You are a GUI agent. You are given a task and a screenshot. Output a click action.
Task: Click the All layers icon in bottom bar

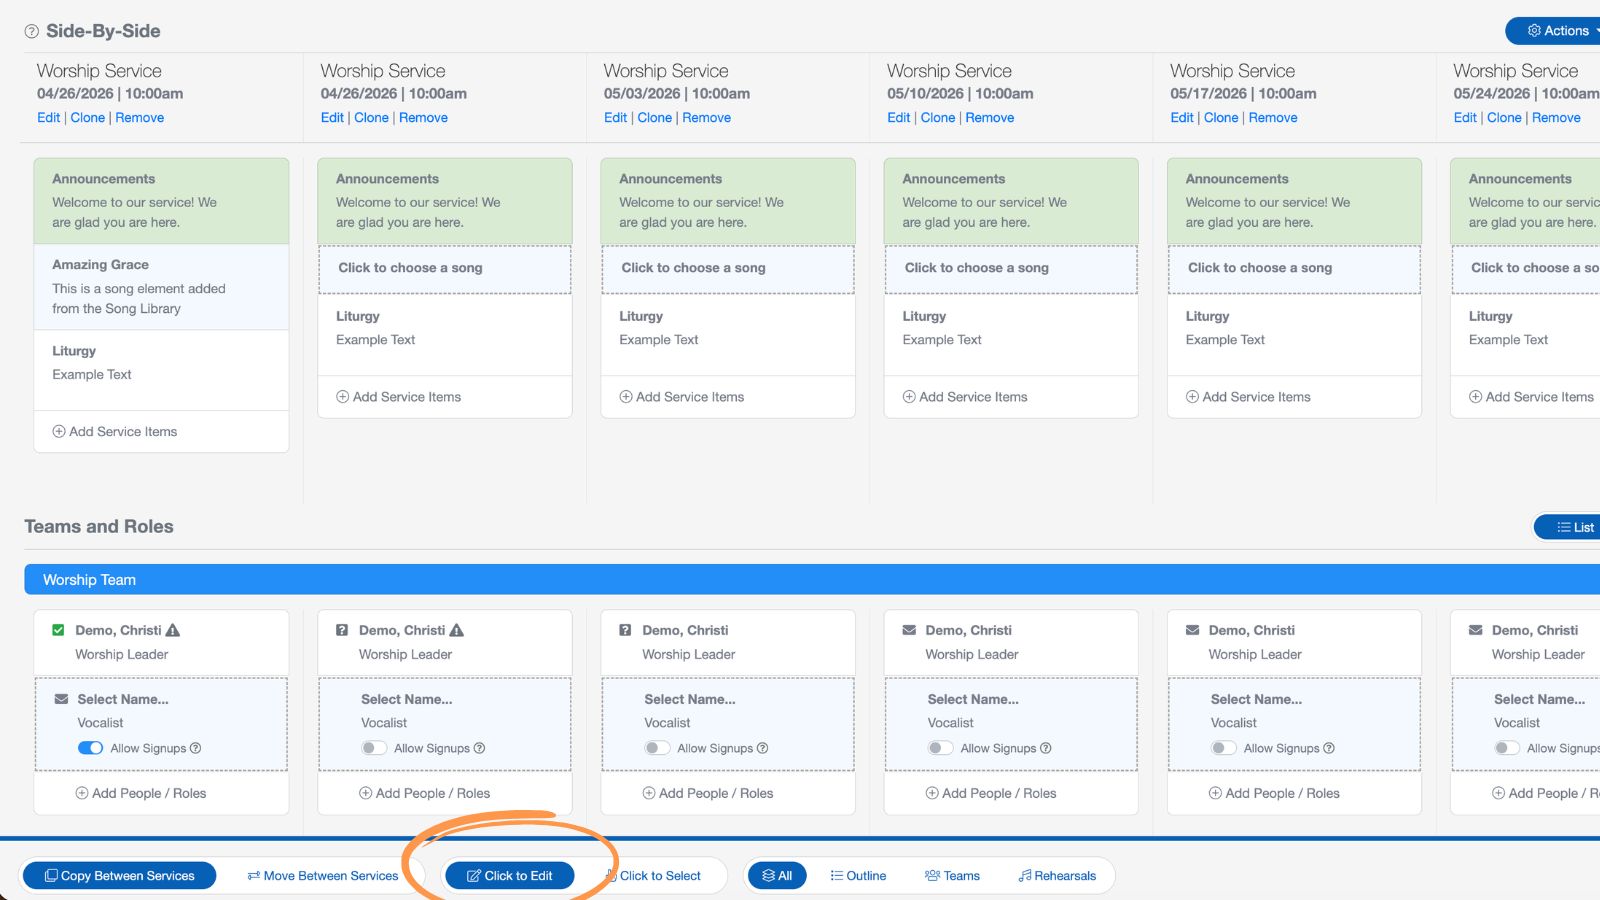click(768, 875)
